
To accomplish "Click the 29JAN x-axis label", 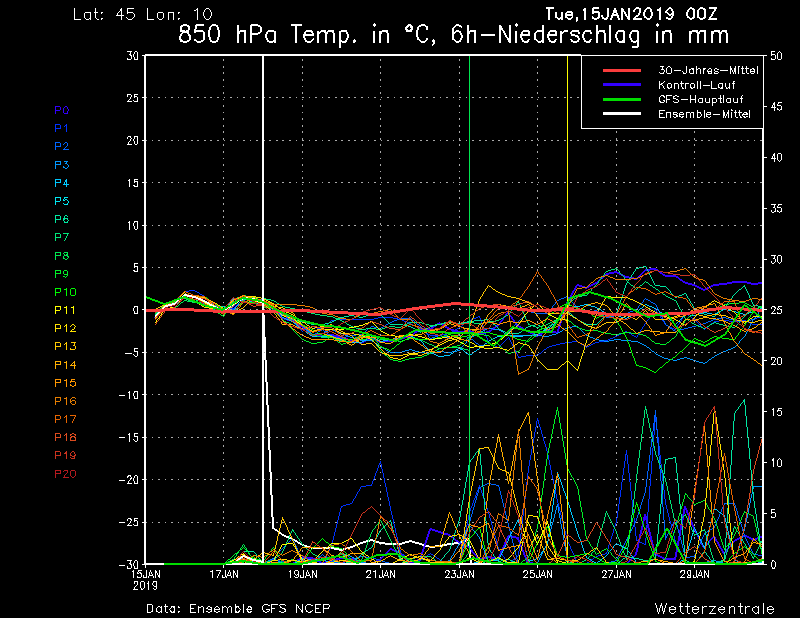I will pyautogui.click(x=694, y=575).
